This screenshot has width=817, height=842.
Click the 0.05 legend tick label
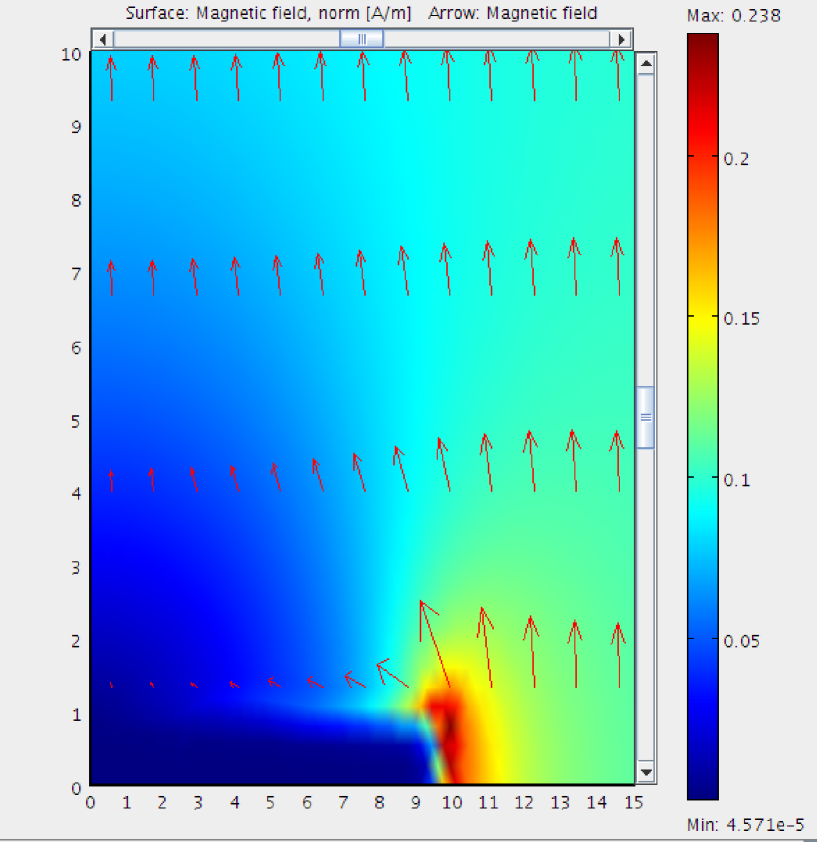point(741,641)
